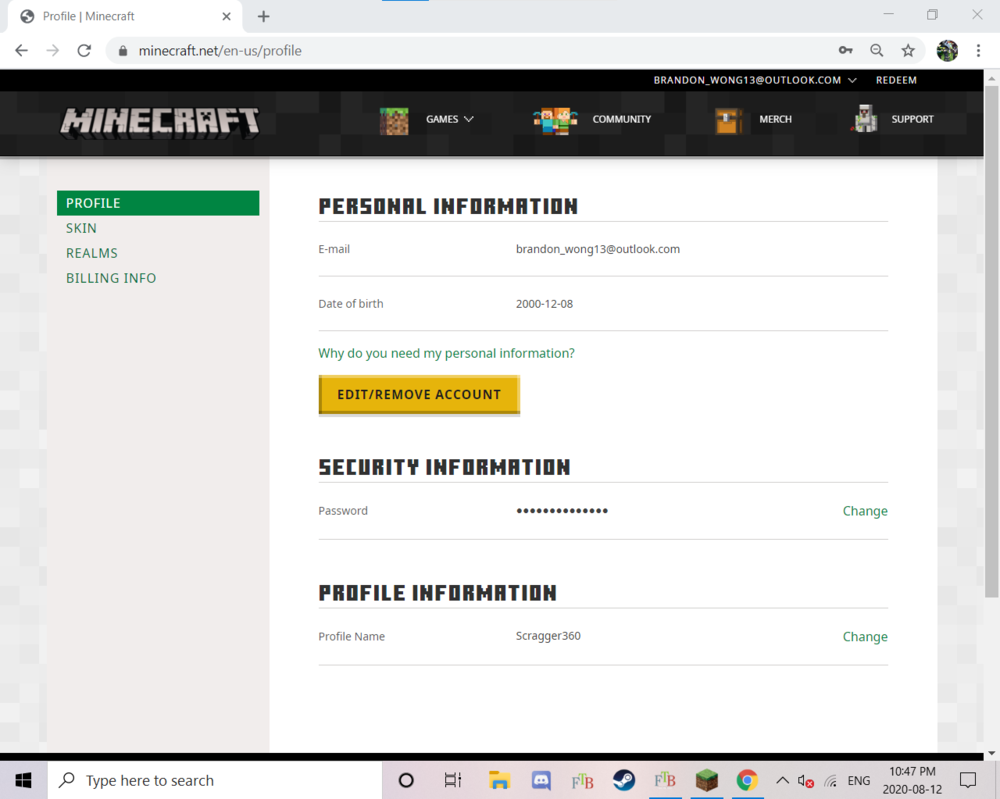Switch to the SKIN section
The width and height of the screenshot is (1000, 799).
(81, 228)
